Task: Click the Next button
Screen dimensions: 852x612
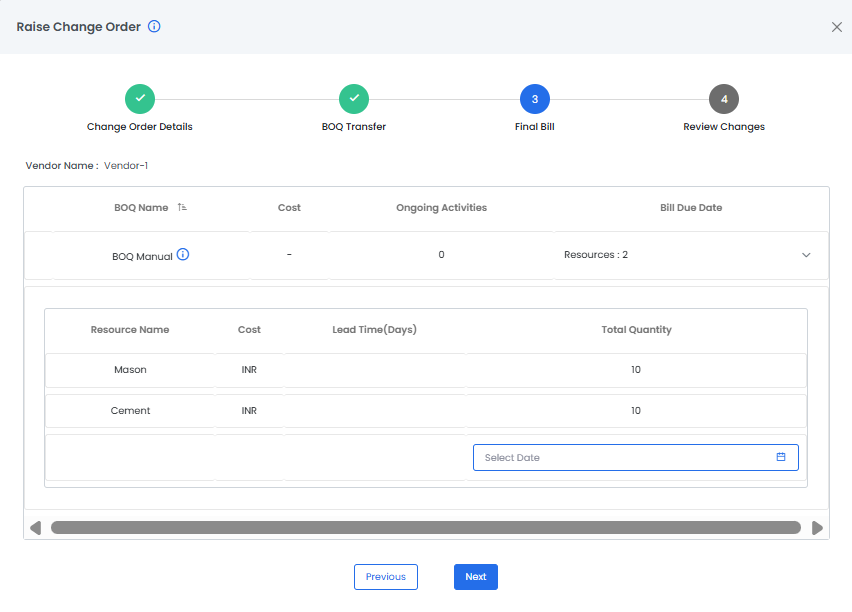Action: pyautogui.click(x=476, y=577)
